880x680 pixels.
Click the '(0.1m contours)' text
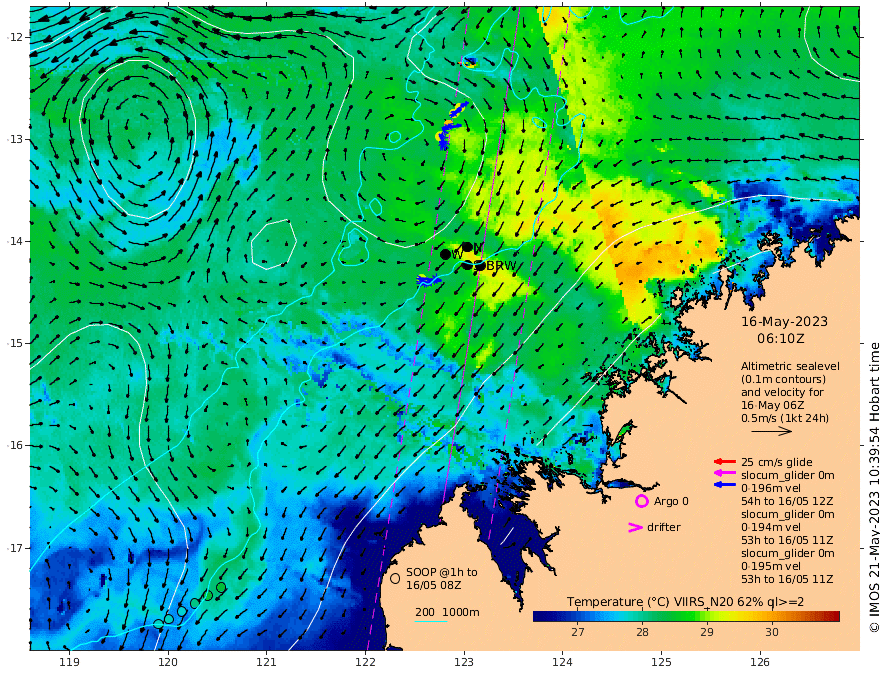click(783, 379)
